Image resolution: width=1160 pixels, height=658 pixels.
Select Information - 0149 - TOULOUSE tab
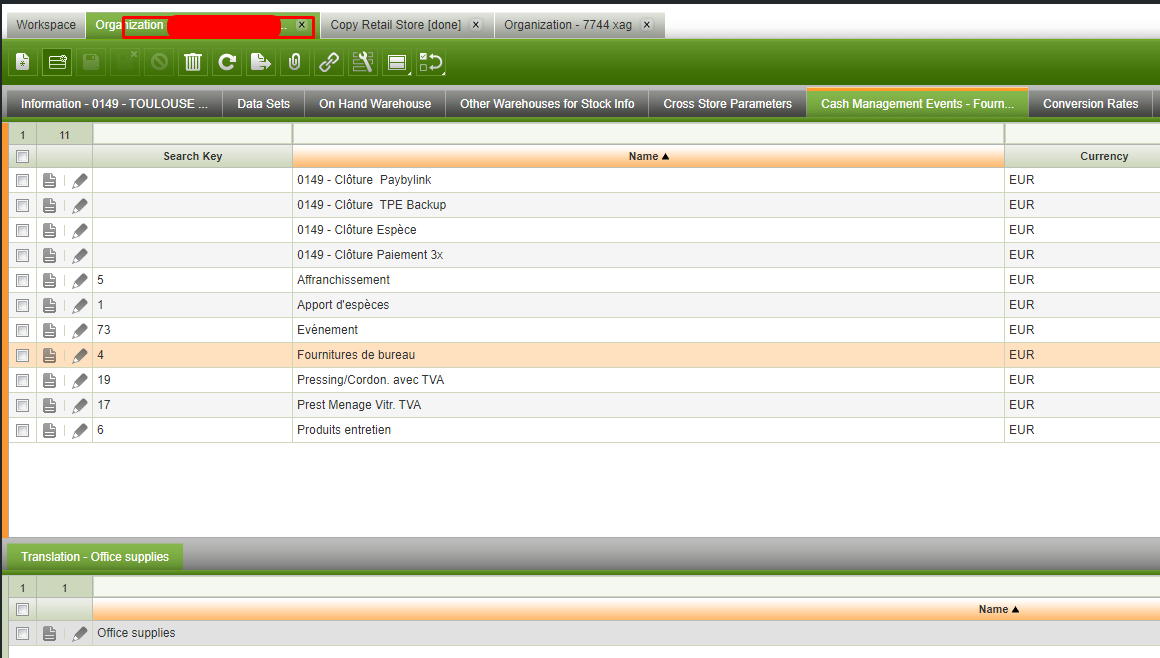[x=114, y=104]
